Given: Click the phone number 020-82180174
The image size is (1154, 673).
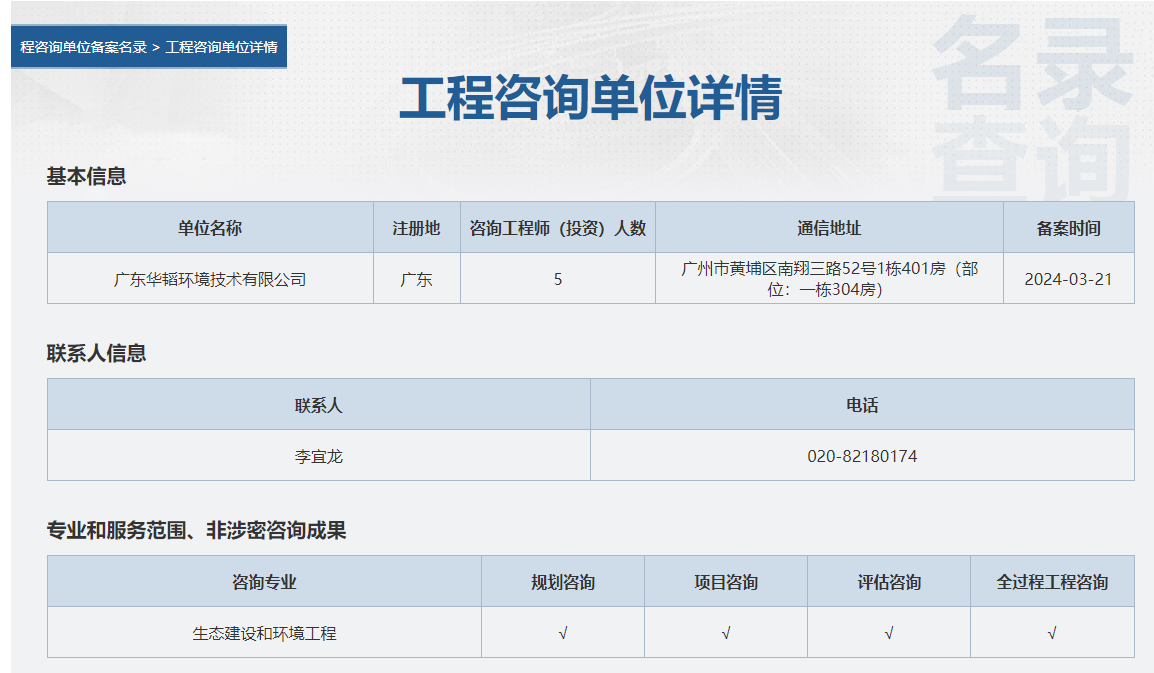Looking at the screenshot, I should coord(863,457).
